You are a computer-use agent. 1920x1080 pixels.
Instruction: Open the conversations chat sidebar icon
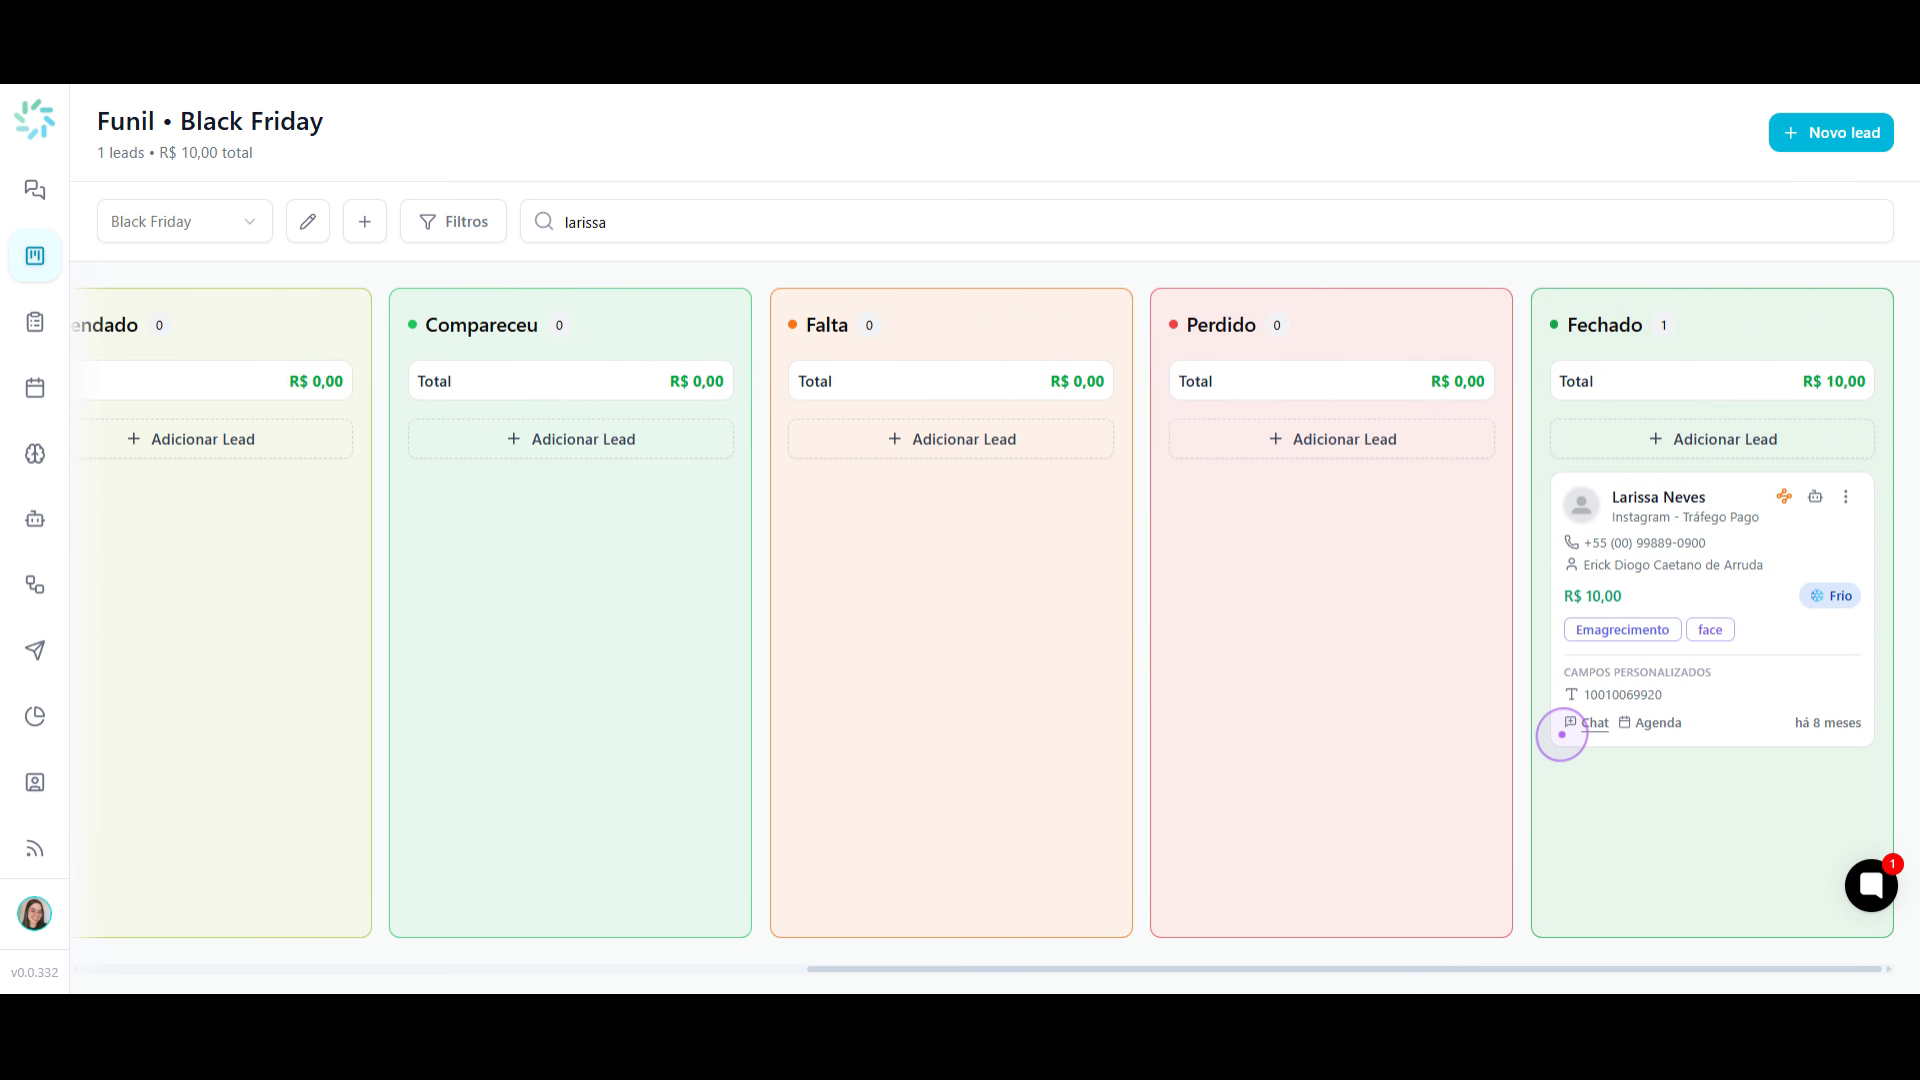point(35,190)
